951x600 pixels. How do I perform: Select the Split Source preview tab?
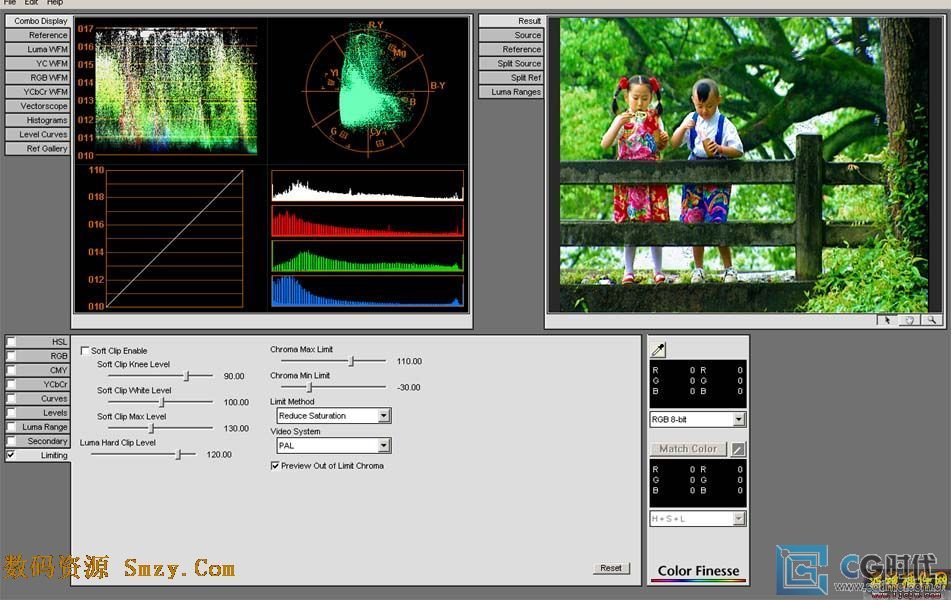511,63
